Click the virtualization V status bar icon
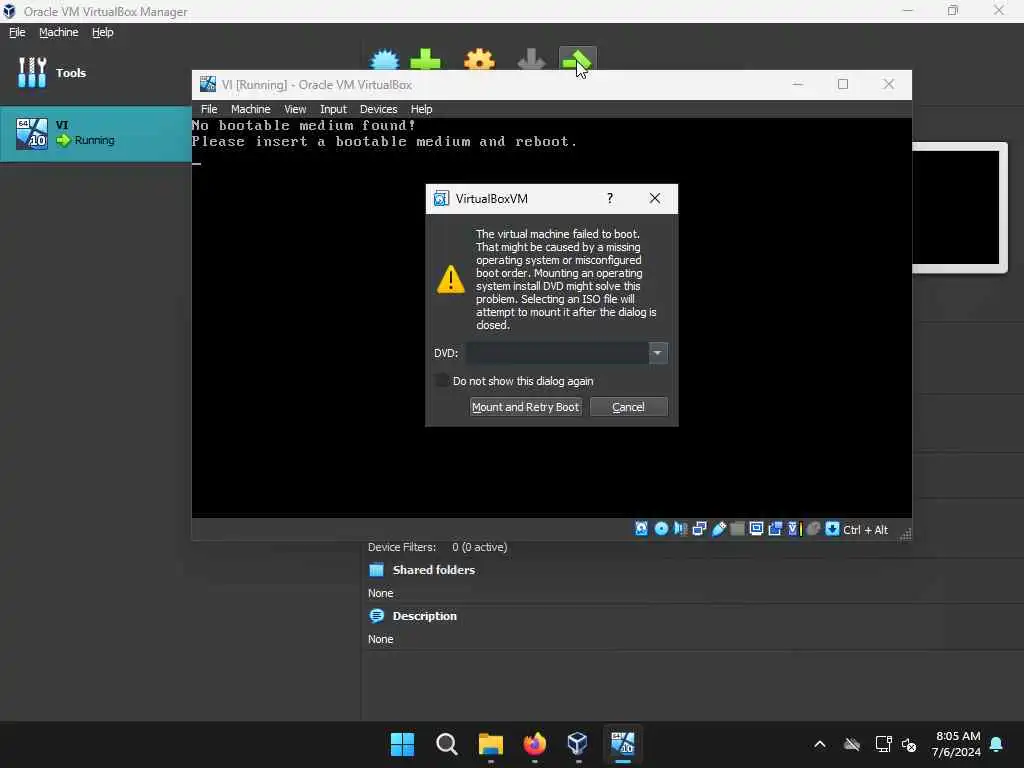 793,529
